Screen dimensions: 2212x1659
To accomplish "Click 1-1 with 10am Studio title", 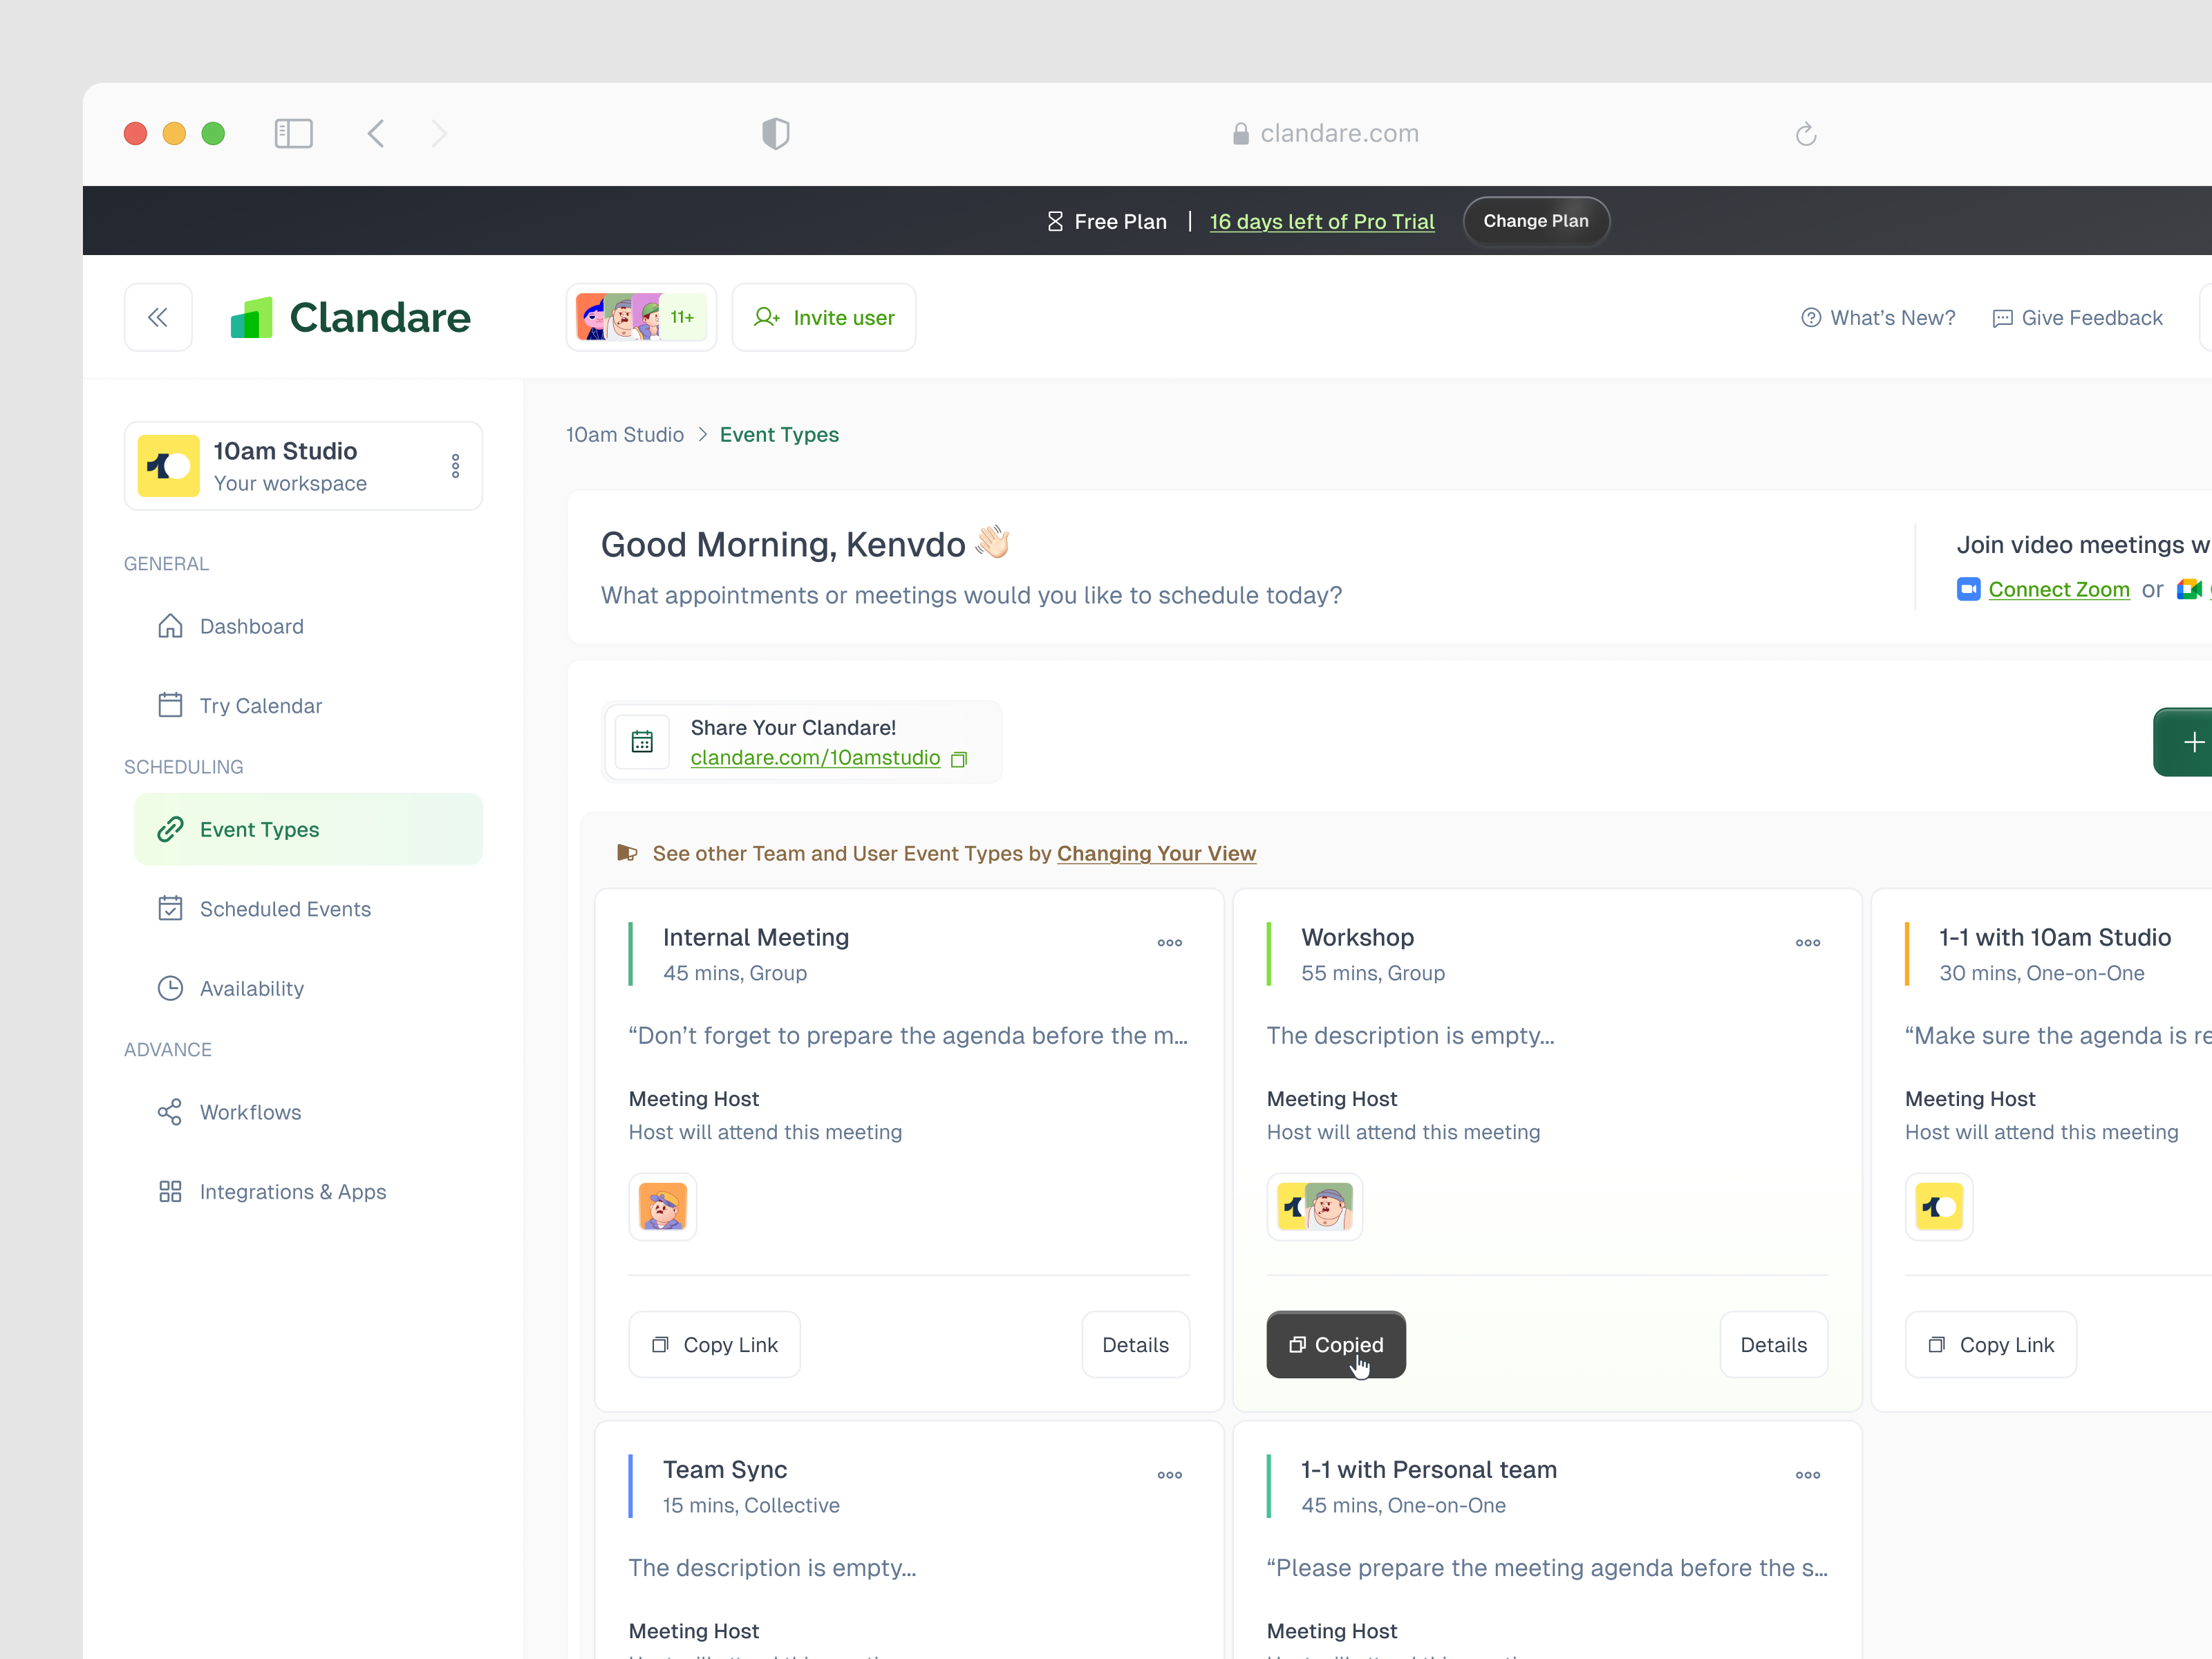I will [x=2055, y=938].
